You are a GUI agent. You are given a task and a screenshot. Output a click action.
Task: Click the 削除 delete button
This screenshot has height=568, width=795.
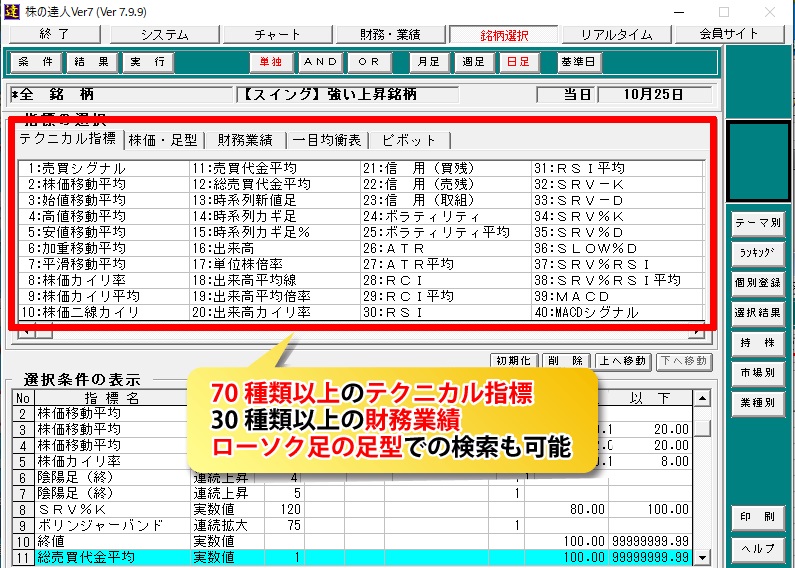566,361
